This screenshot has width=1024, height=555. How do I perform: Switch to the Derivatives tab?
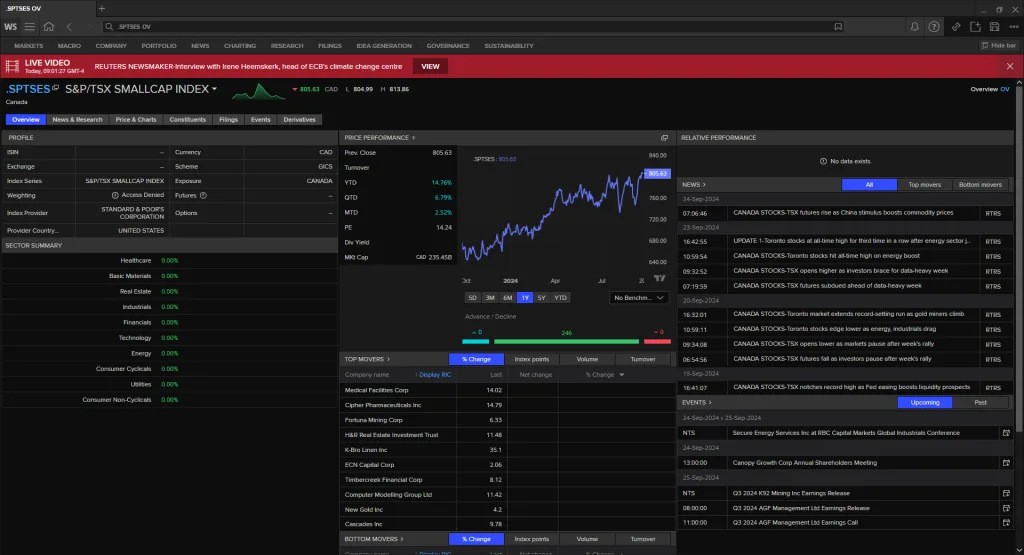[x=299, y=119]
